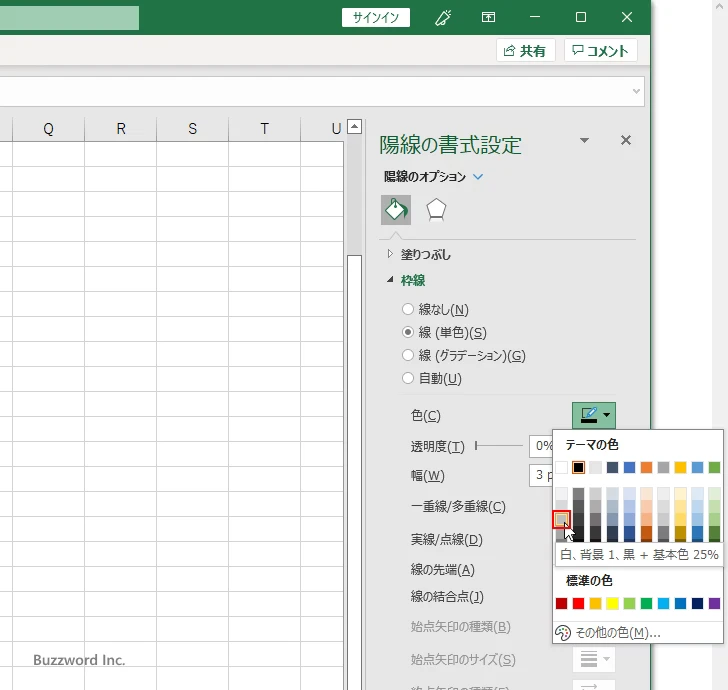Select the 線 (単色)(S) radio button

tap(408, 332)
